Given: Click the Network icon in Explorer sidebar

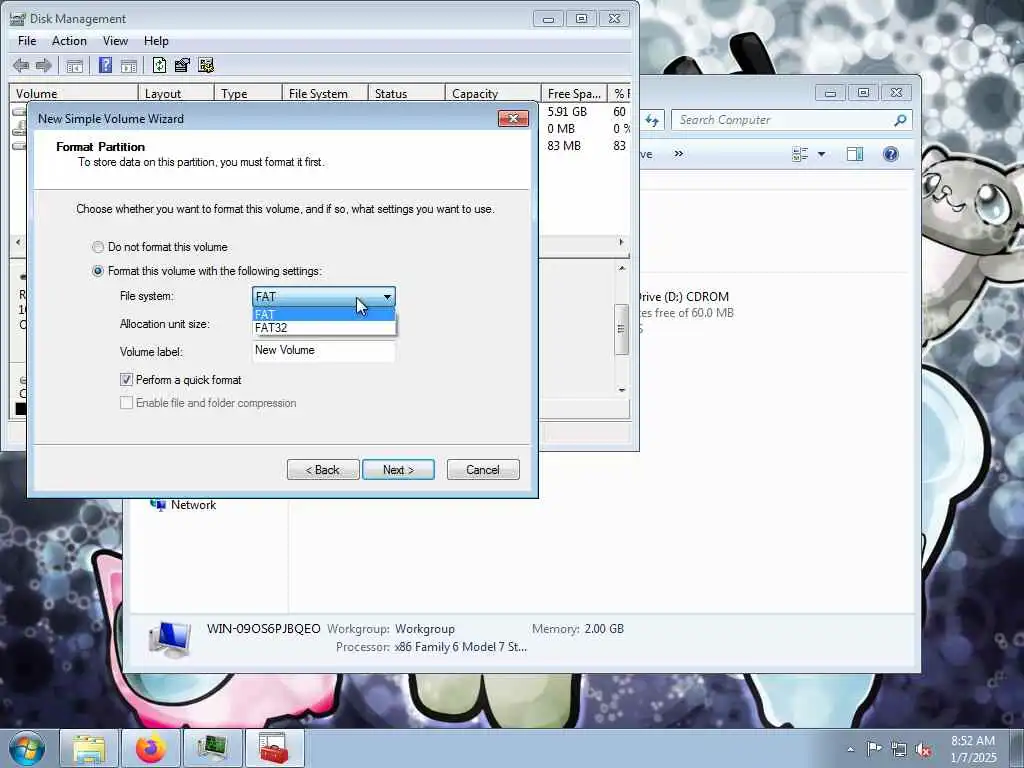Looking at the screenshot, I should [x=157, y=505].
